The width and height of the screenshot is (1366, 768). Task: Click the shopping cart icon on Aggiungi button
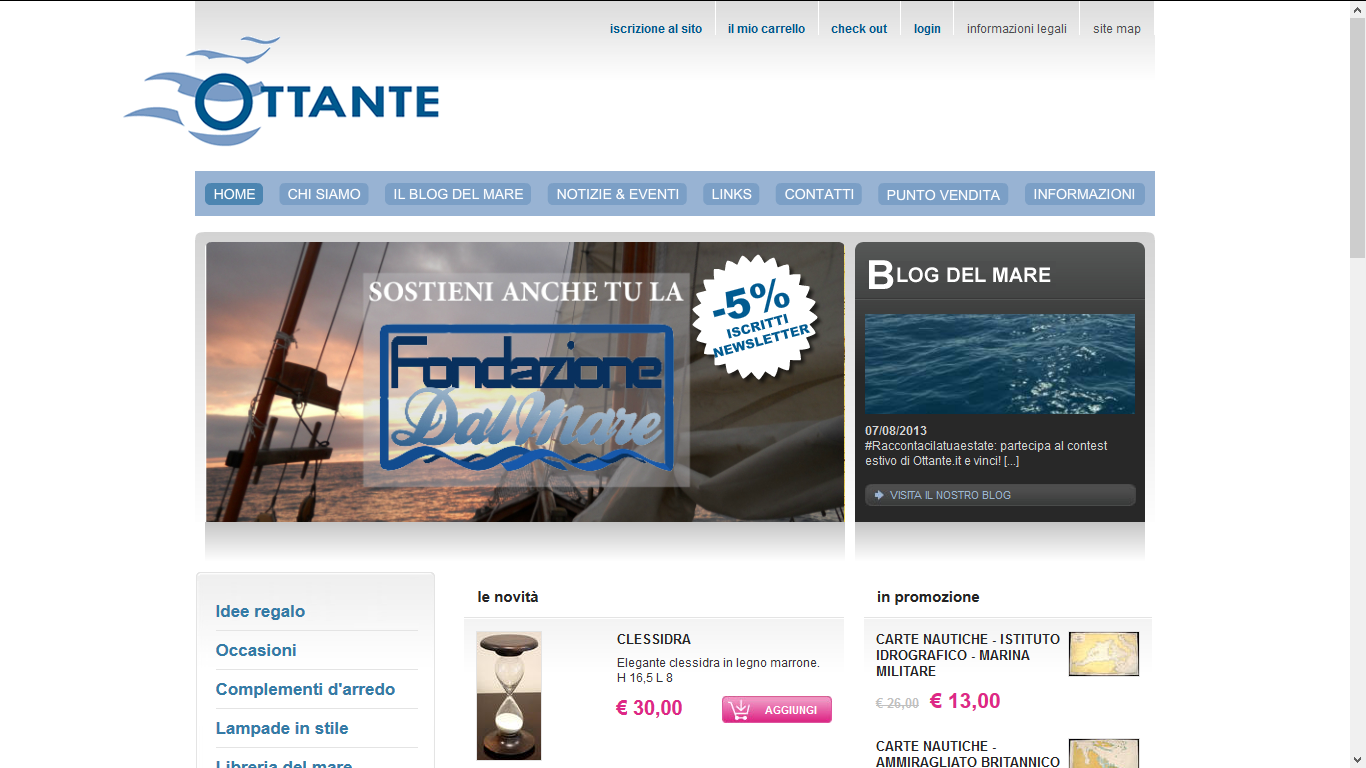pyautogui.click(x=740, y=710)
